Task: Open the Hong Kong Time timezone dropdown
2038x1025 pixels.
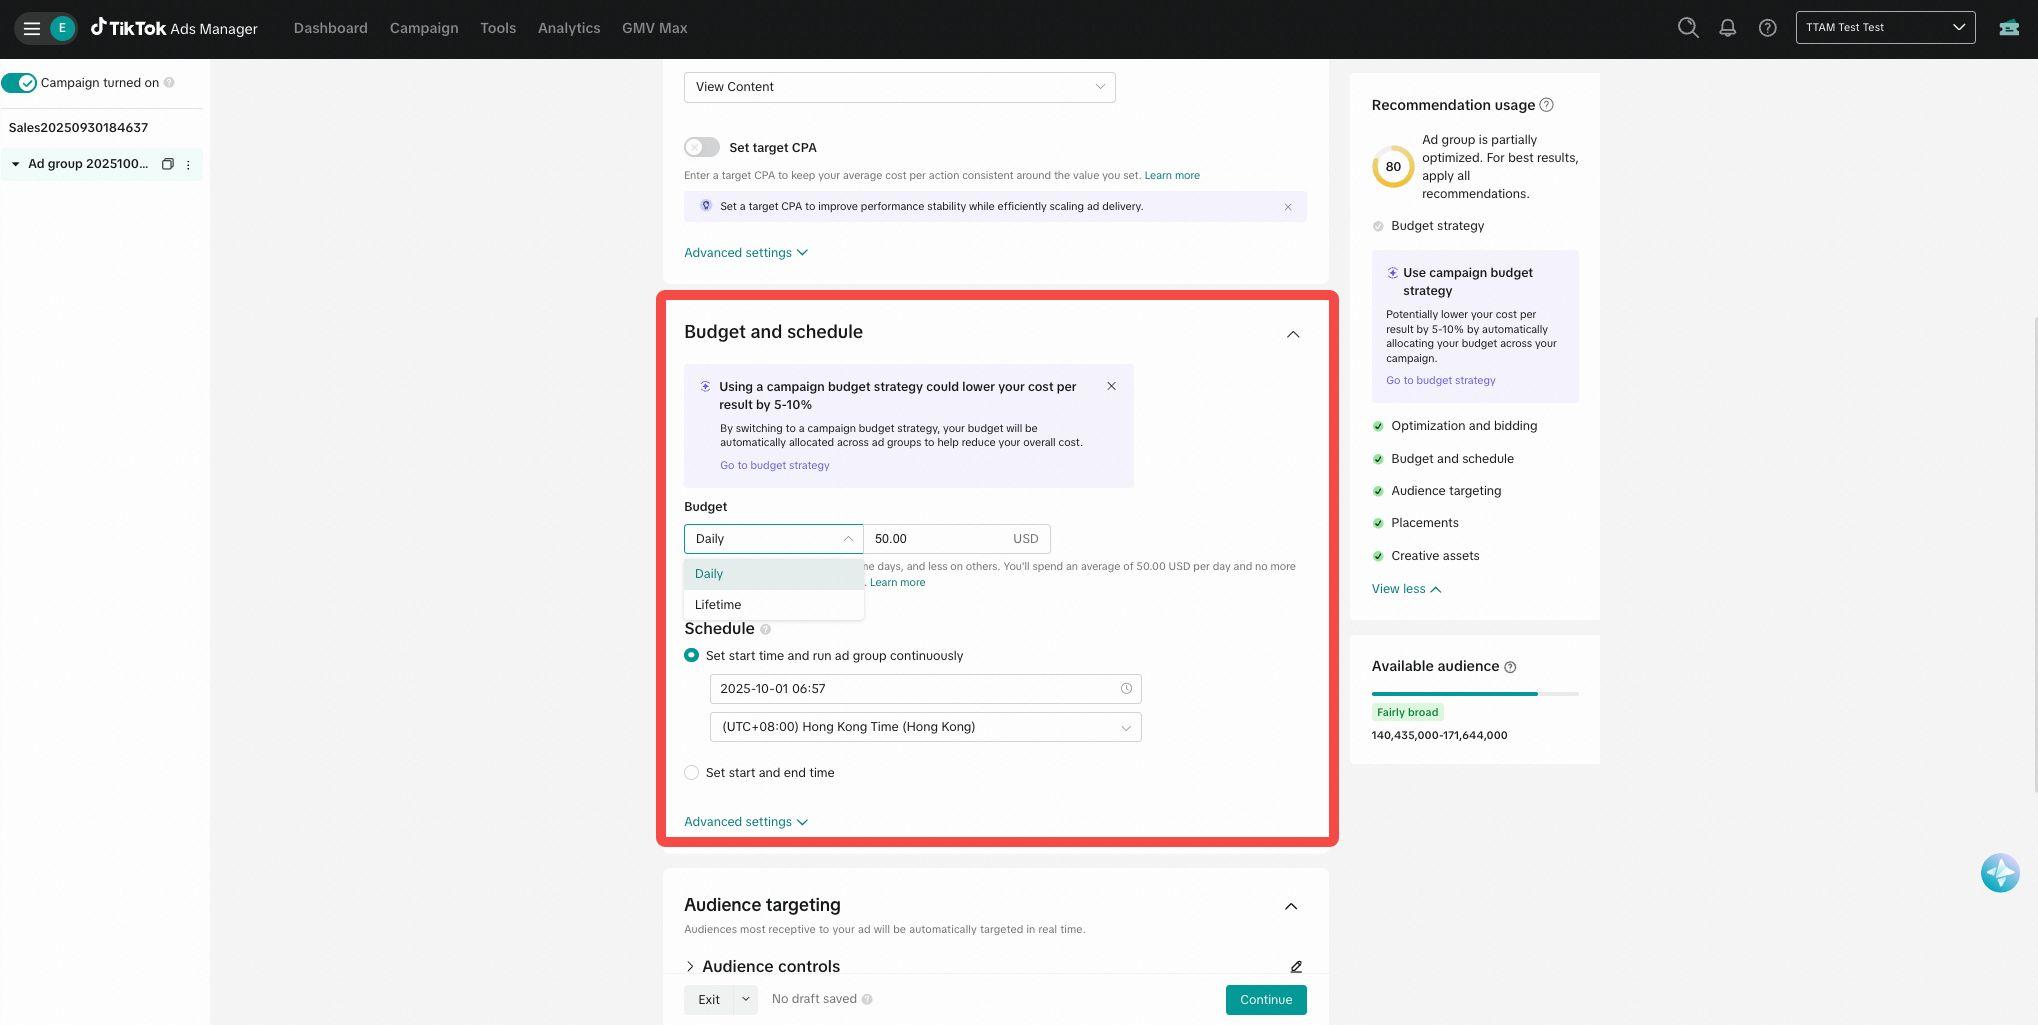Action: pyautogui.click(x=926, y=727)
